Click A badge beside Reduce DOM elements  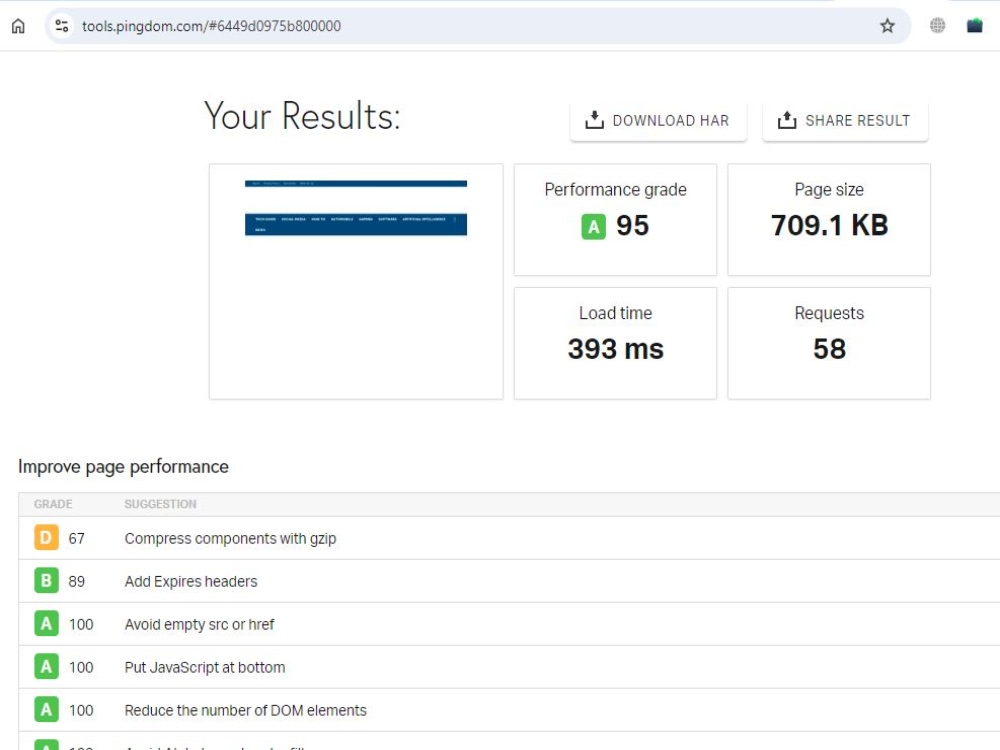[x=46, y=709]
